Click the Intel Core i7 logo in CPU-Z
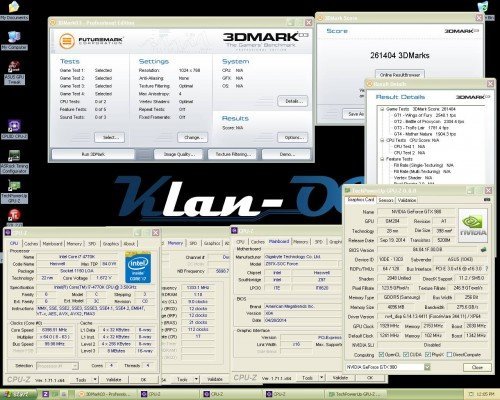This screenshot has height=400, width=500. point(138,267)
